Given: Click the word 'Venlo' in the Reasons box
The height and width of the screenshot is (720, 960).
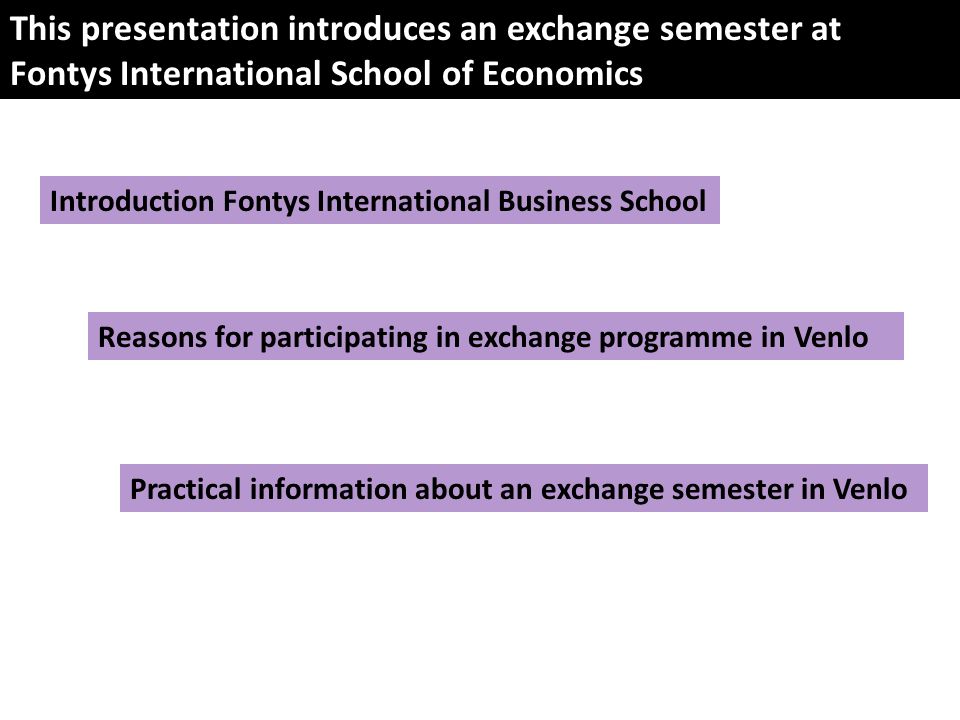Looking at the screenshot, I should (831, 337).
